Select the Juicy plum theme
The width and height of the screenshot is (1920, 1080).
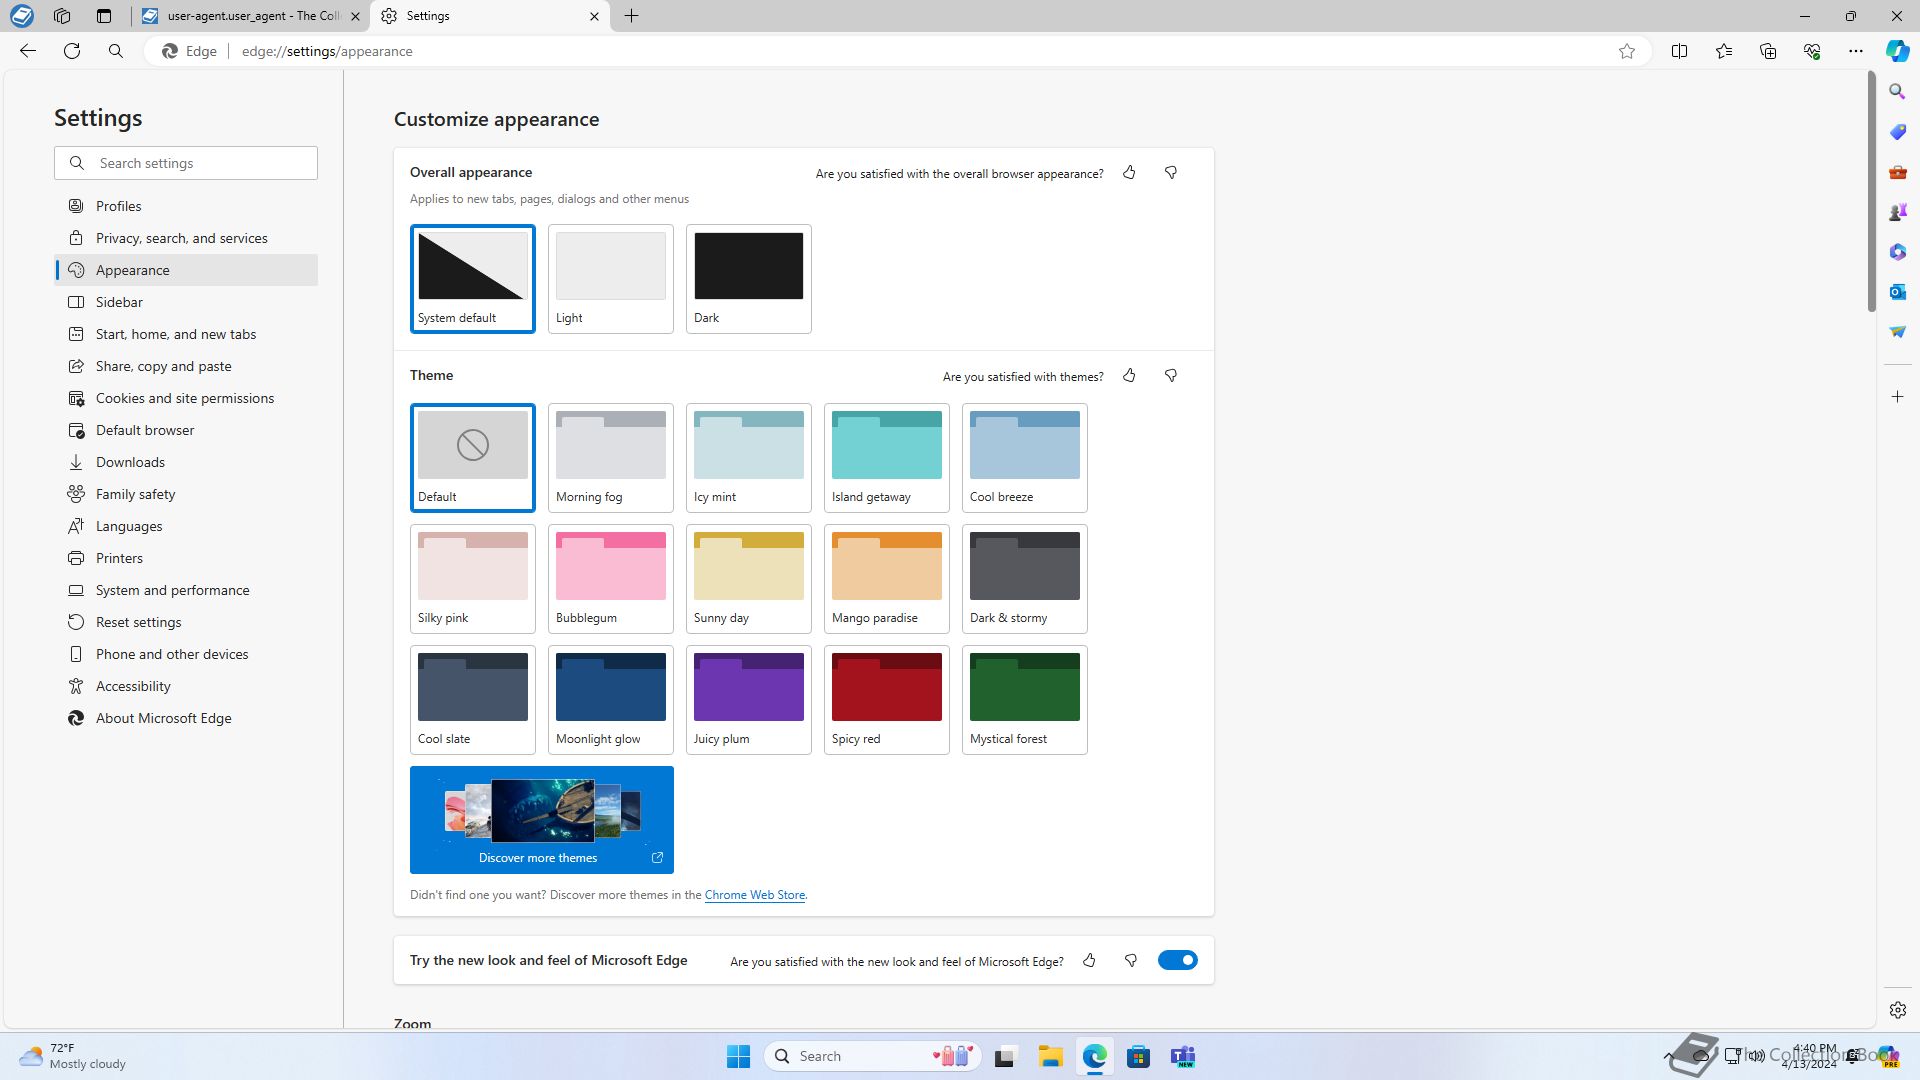pyautogui.click(x=749, y=699)
